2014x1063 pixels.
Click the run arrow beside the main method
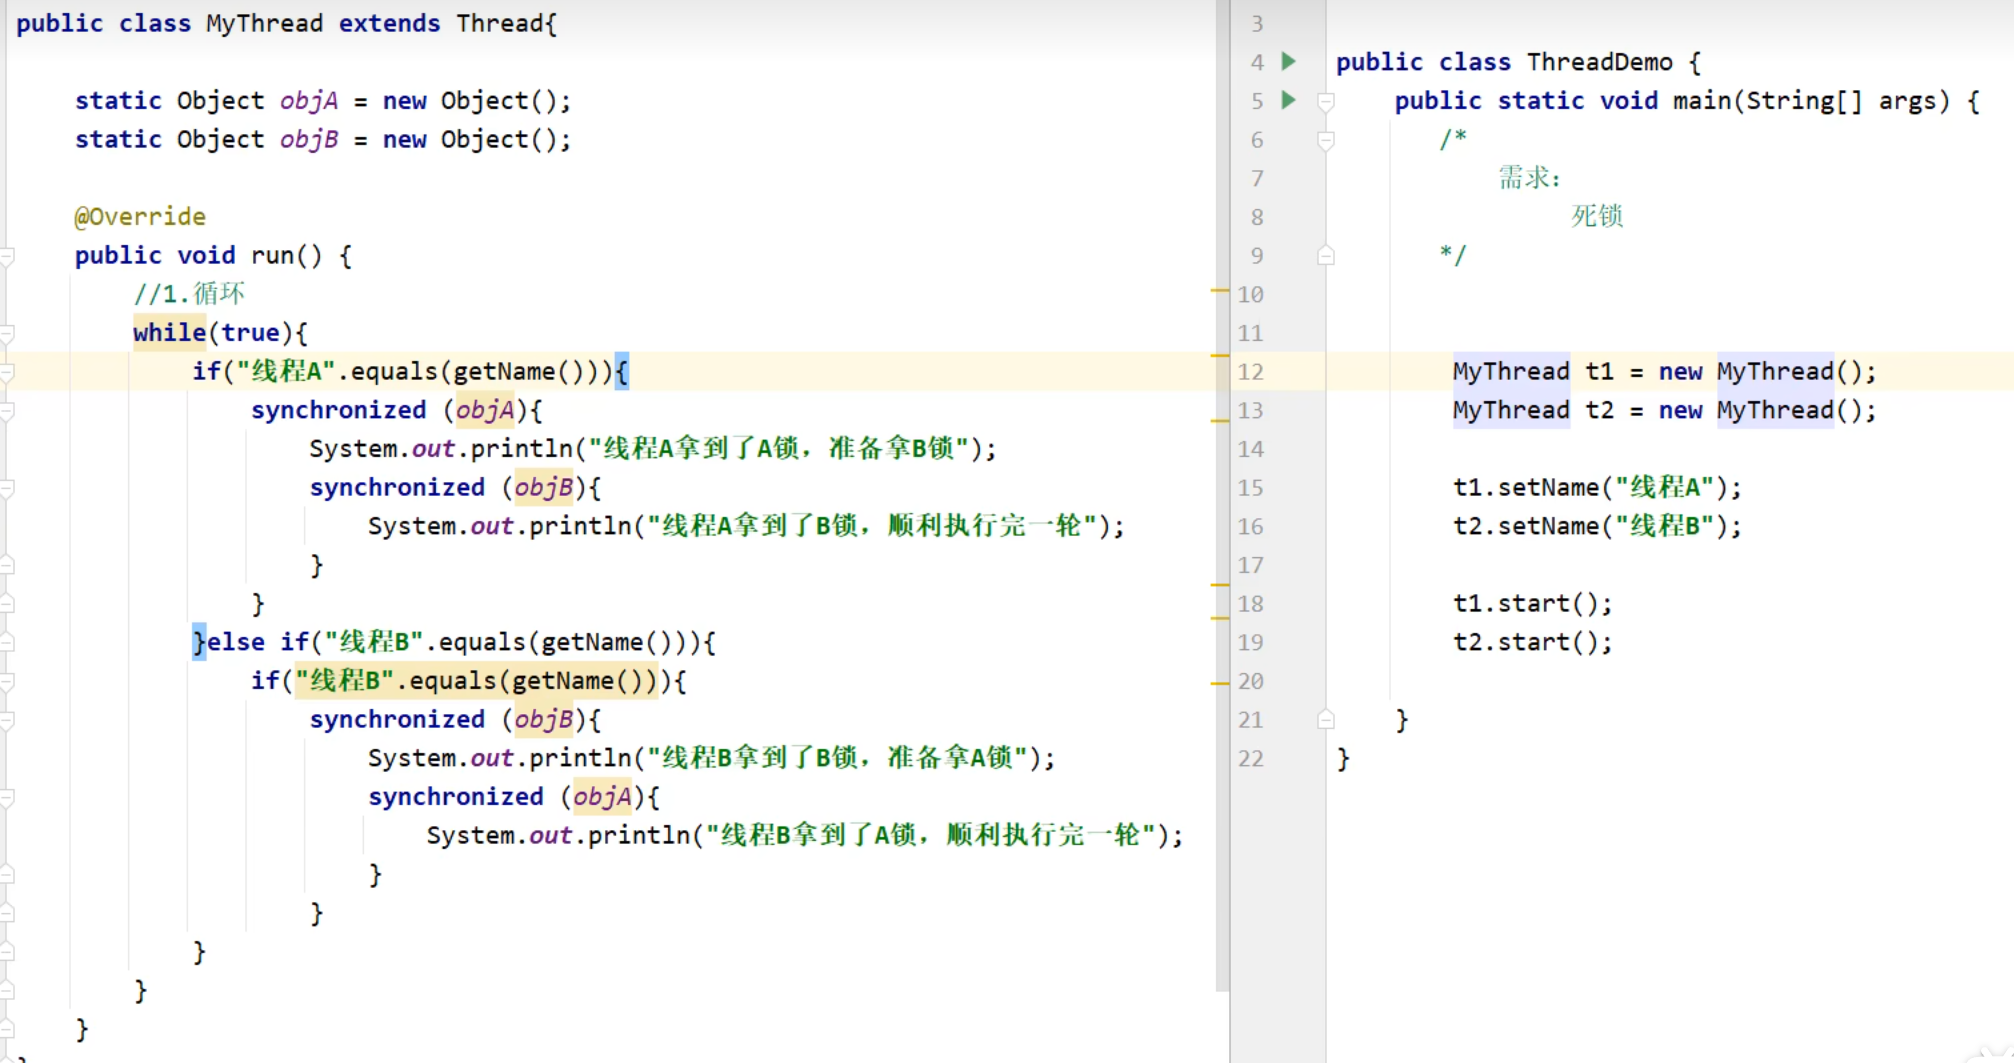point(1289,100)
